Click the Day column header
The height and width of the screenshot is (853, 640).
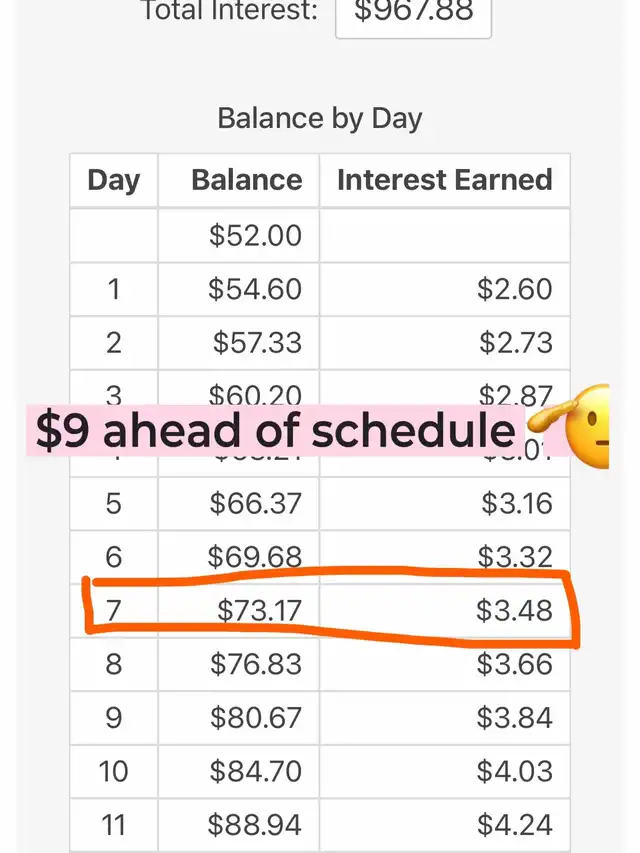(x=113, y=180)
